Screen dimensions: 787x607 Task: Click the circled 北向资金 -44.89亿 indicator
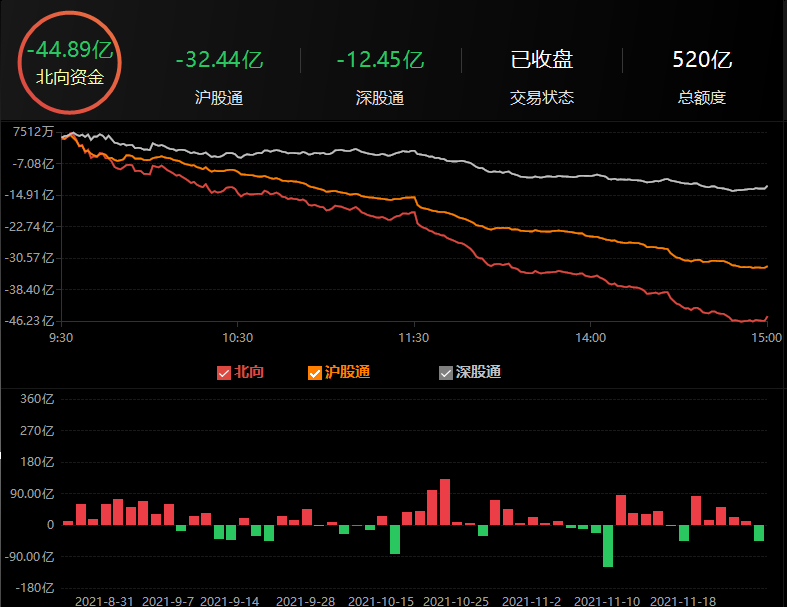pos(69,62)
